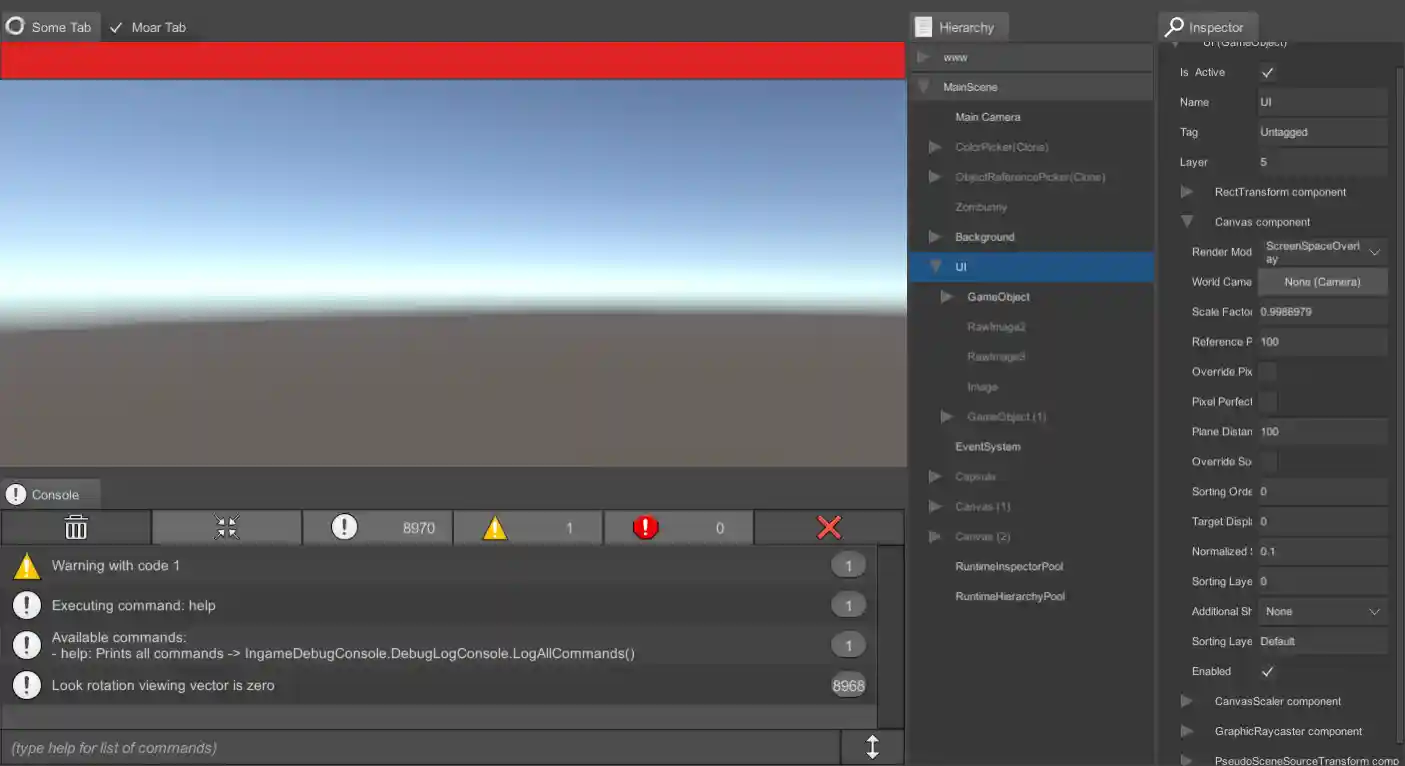
Task: Click the None (Camera) World Camera reference
Action: (x=1322, y=281)
